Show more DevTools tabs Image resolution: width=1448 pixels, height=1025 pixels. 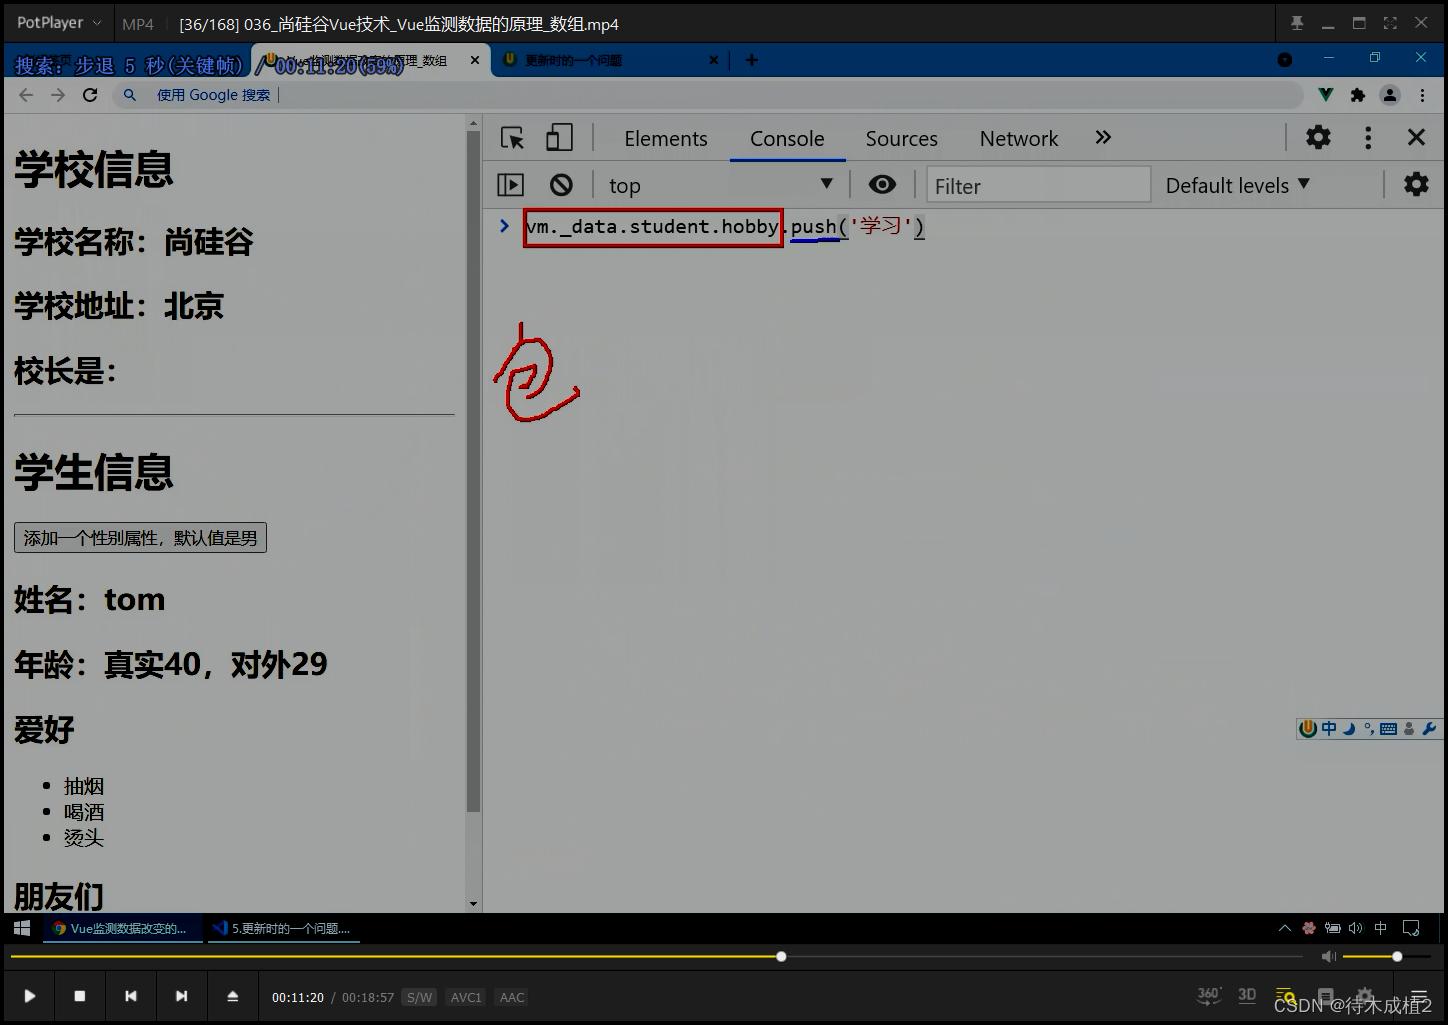coord(1103,138)
